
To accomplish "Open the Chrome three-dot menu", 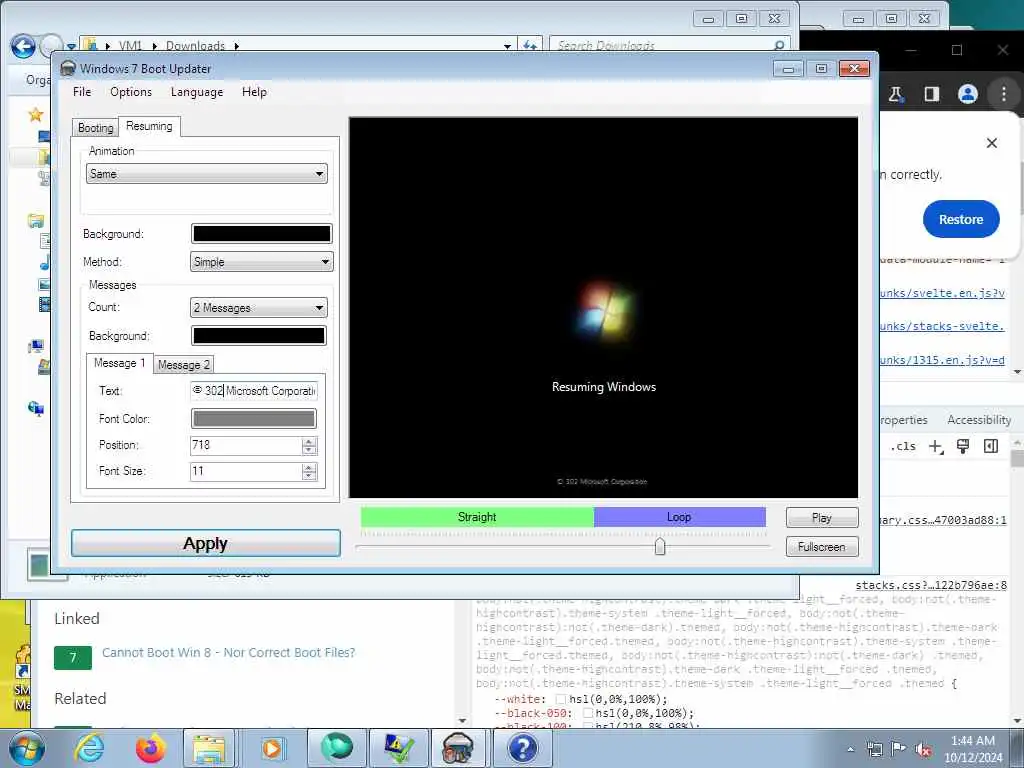I will tap(1004, 94).
